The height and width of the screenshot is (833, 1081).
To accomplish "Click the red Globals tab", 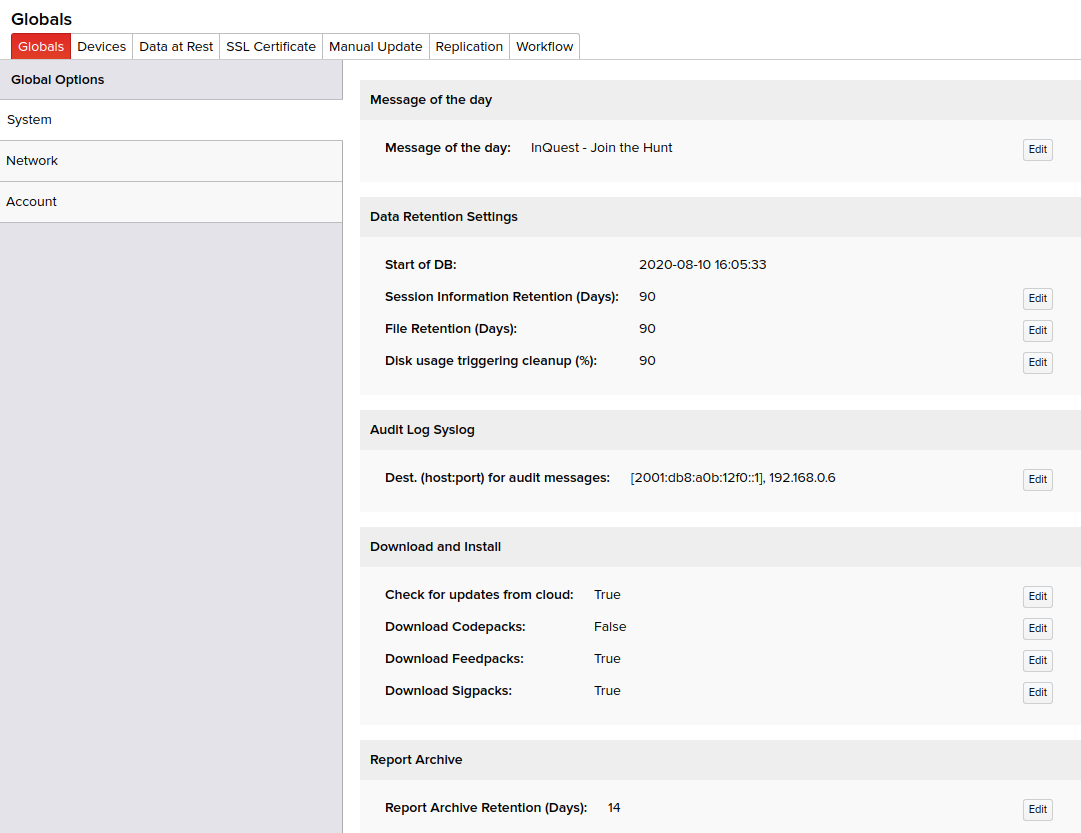I will (41, 47).
